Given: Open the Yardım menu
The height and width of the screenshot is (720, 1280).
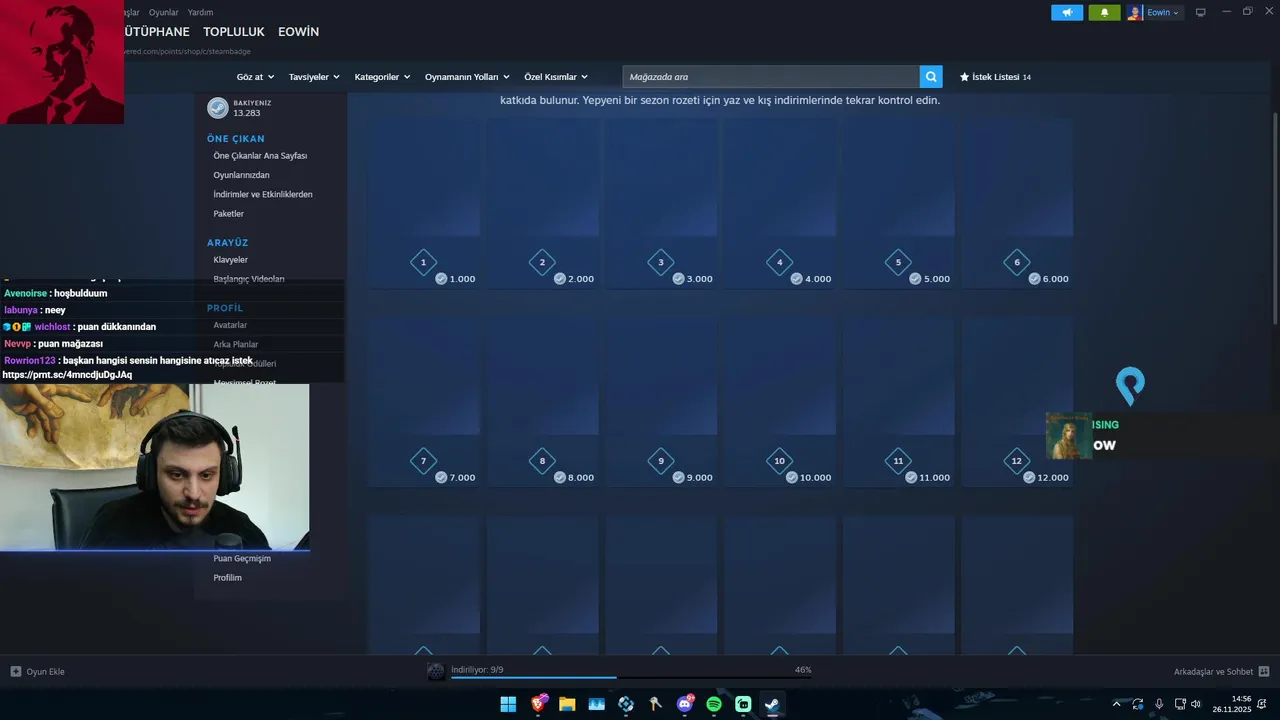Looking at the screenshot, I should (x=200, y=12).
